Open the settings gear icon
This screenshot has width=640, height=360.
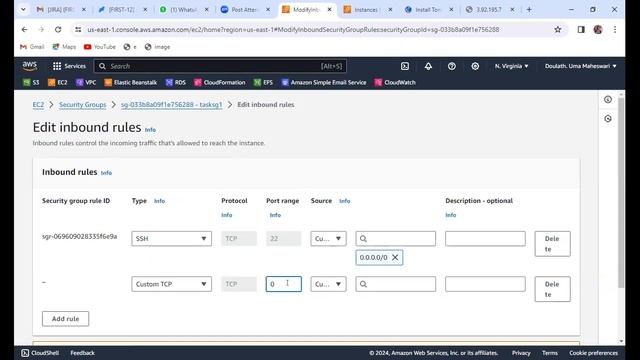[475, 66]
